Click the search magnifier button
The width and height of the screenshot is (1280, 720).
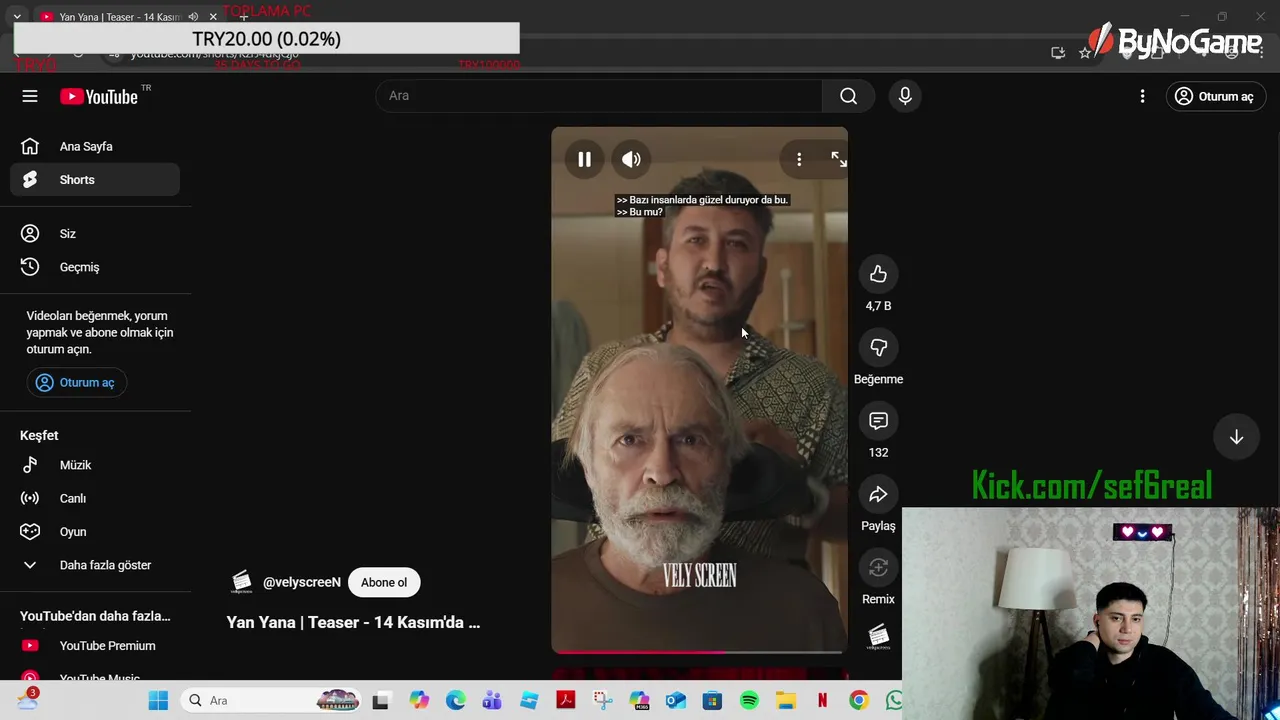coord(848,96)
